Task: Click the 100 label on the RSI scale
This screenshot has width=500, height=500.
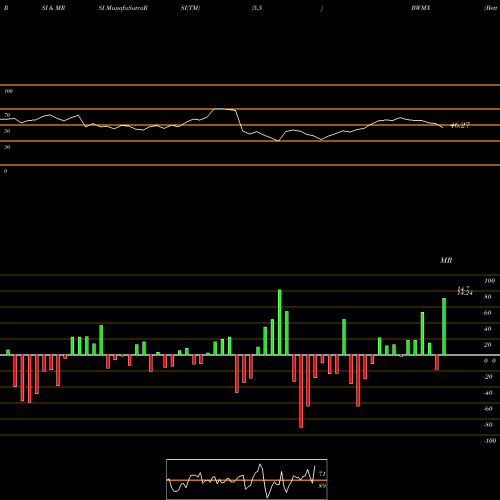Action: (8, 91)
